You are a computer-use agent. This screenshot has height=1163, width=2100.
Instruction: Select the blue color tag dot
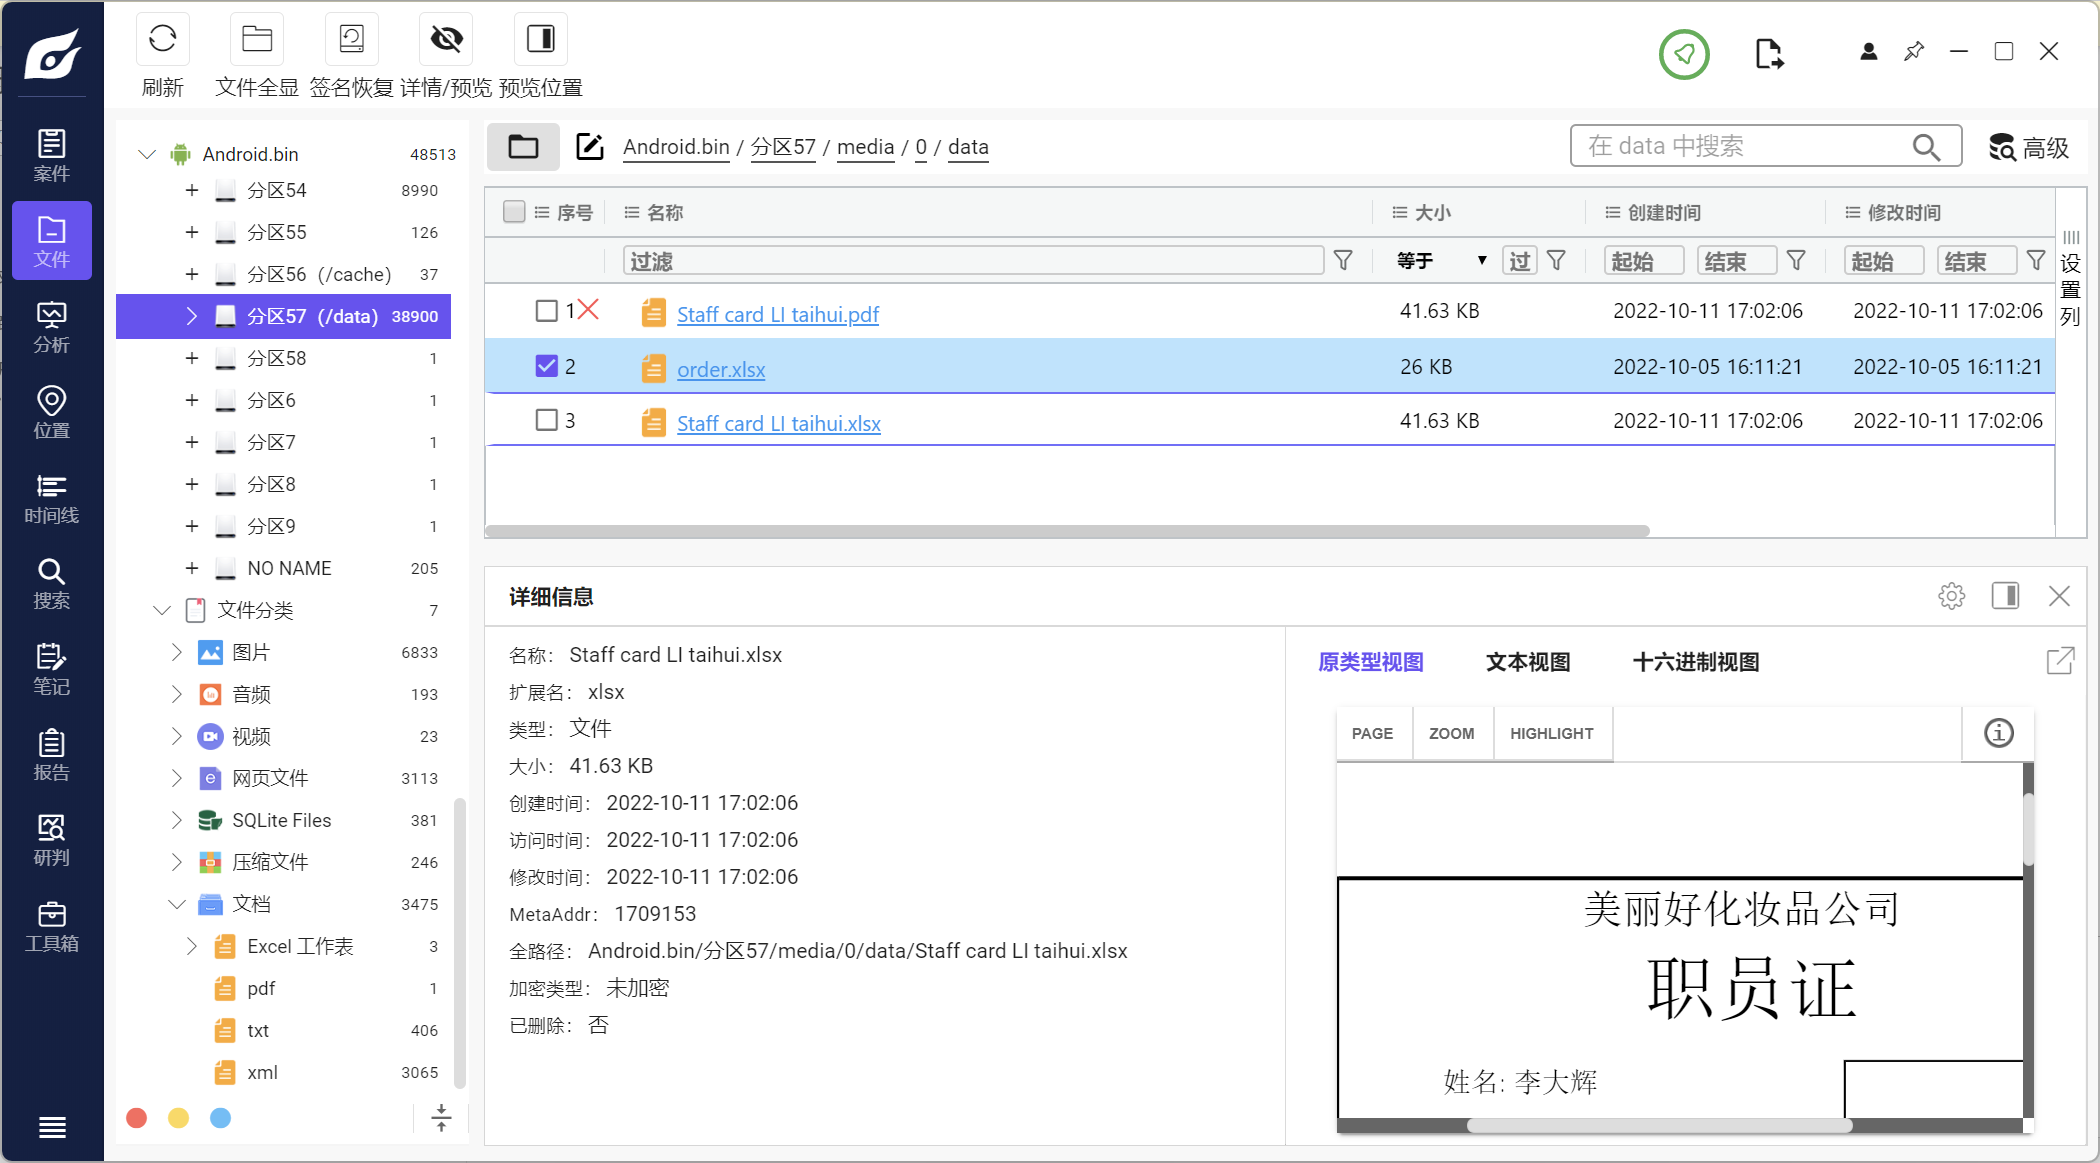[220, 1118]
